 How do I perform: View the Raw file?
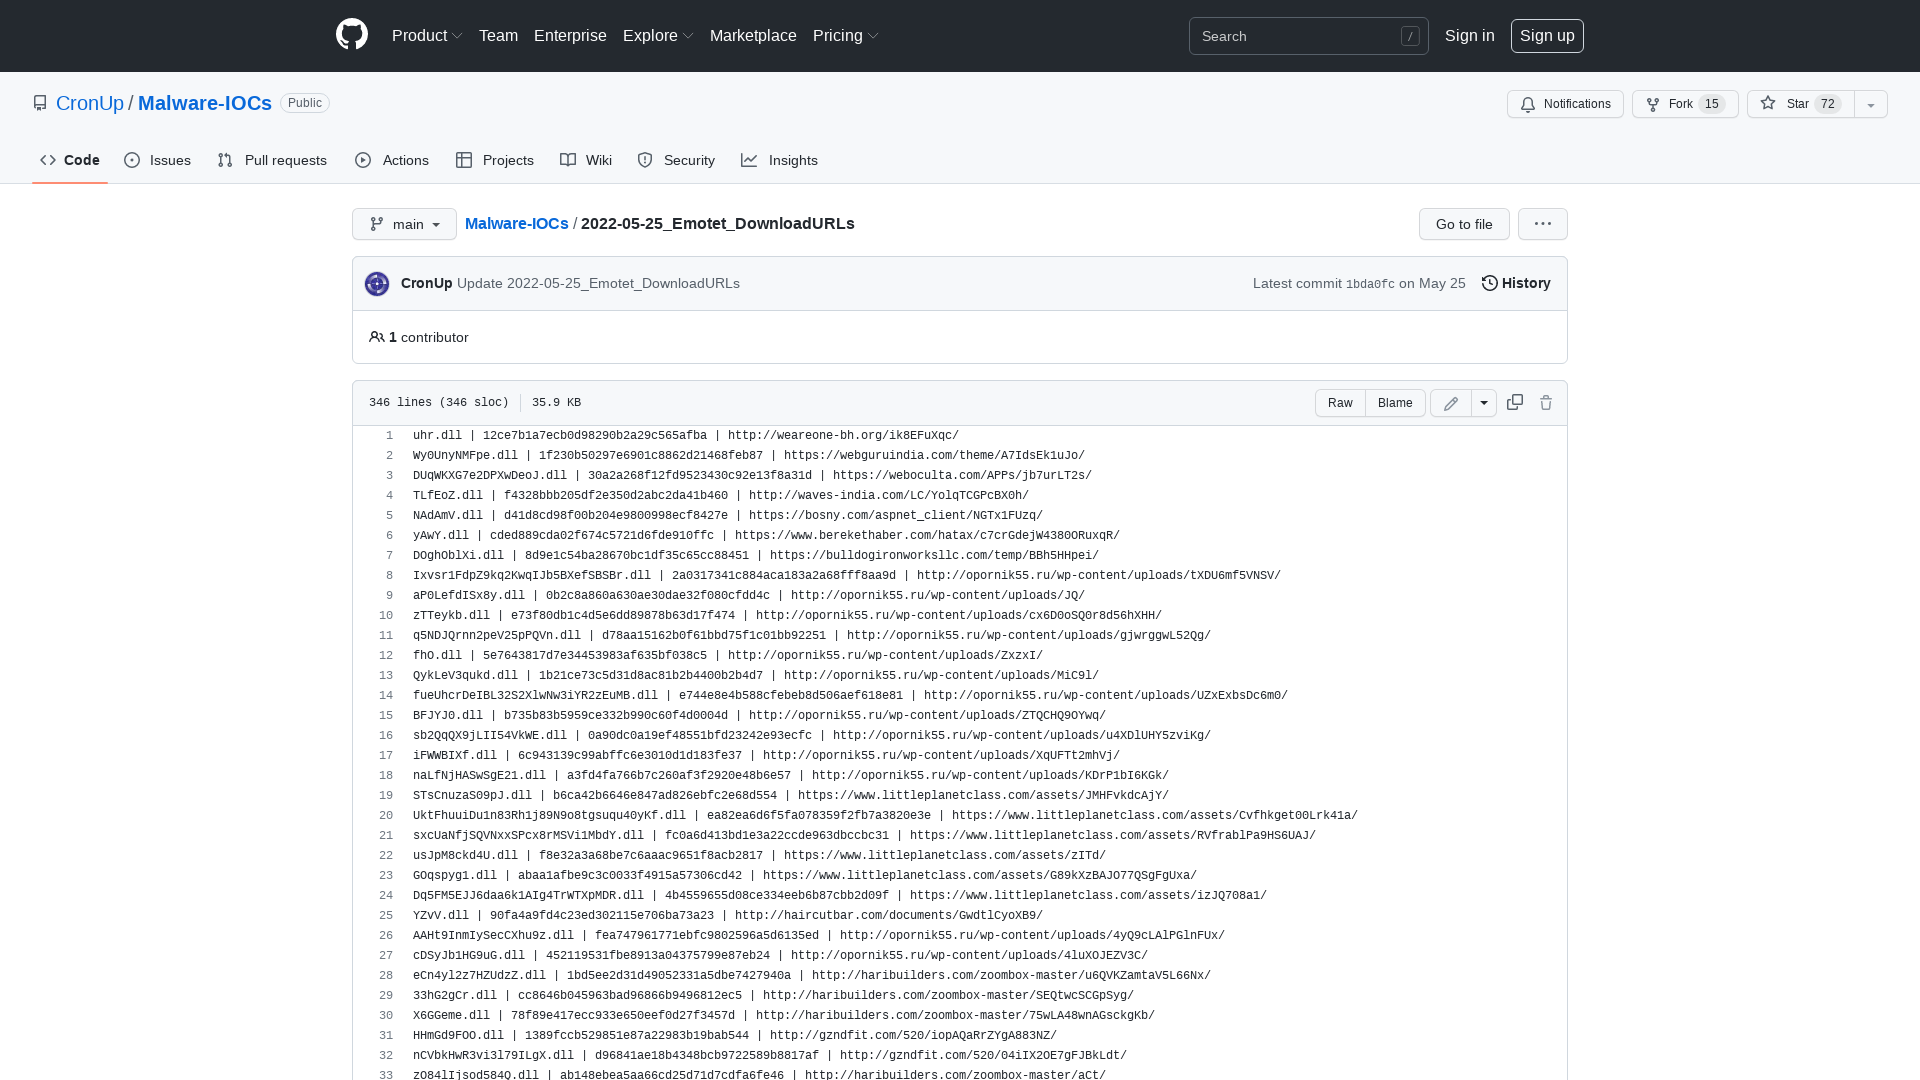click(1340, 403)
